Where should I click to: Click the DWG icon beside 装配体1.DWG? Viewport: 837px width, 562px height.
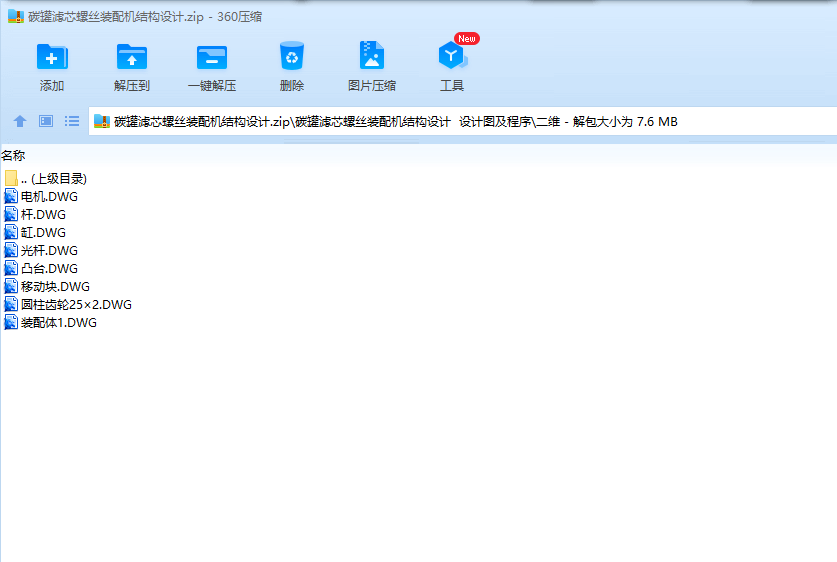[x=11, y=323]
